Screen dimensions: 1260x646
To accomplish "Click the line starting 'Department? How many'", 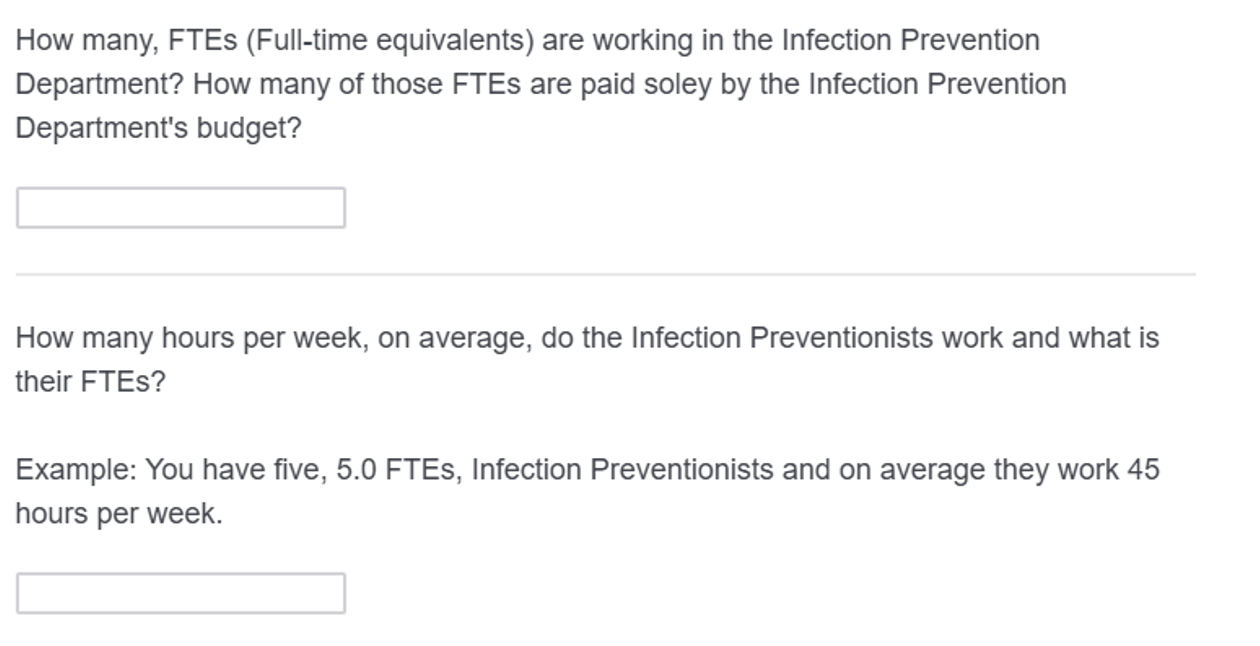I will point(541,84).
